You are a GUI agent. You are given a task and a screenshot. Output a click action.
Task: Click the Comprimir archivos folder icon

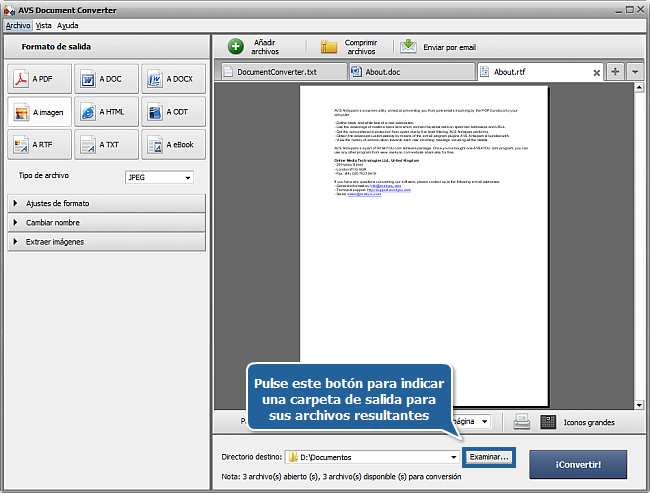(329, 46)
